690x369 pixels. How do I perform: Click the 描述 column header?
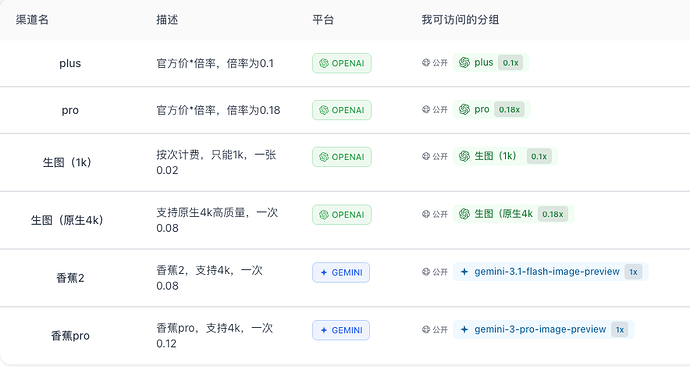pos(167,20)
